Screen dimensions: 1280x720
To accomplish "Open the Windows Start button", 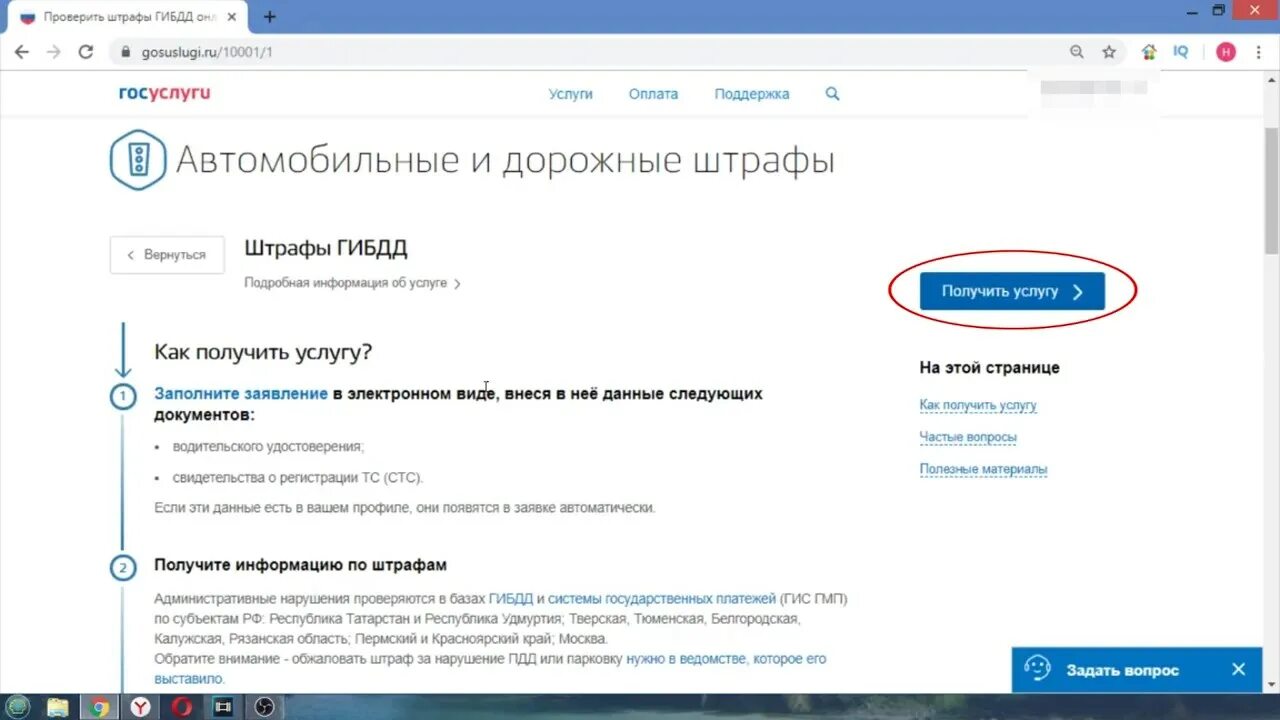I will [x=18, y=707].
